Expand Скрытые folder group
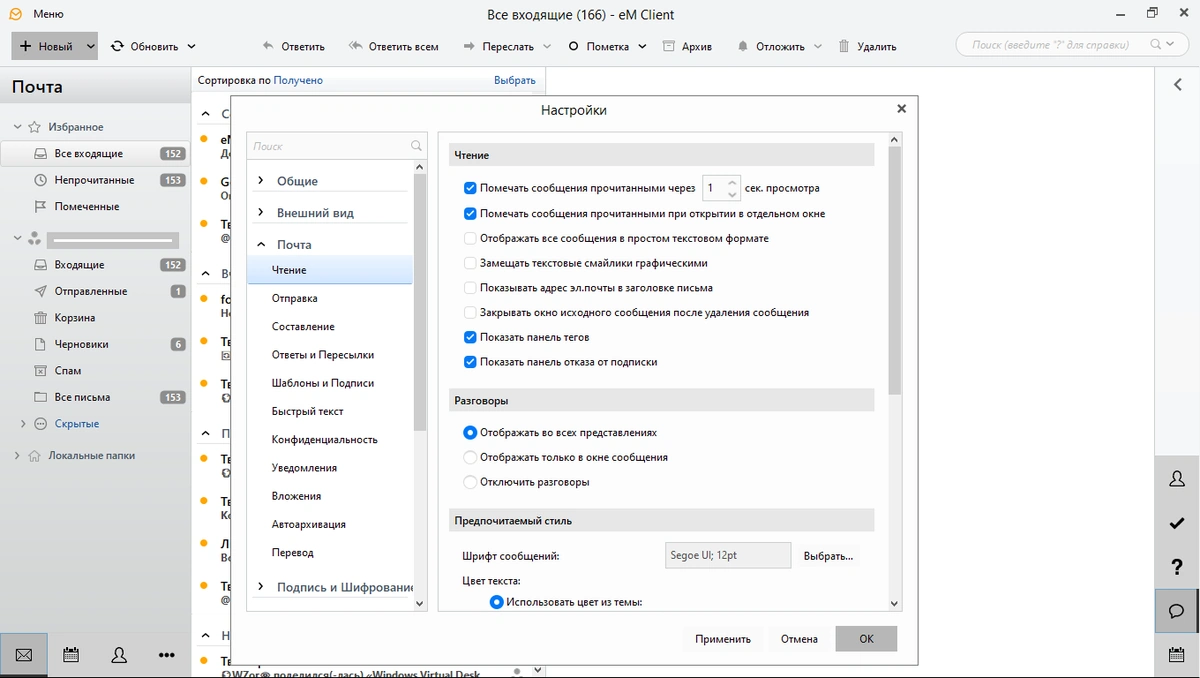This screenshot has width=1200, height=678. click(23, 424)
